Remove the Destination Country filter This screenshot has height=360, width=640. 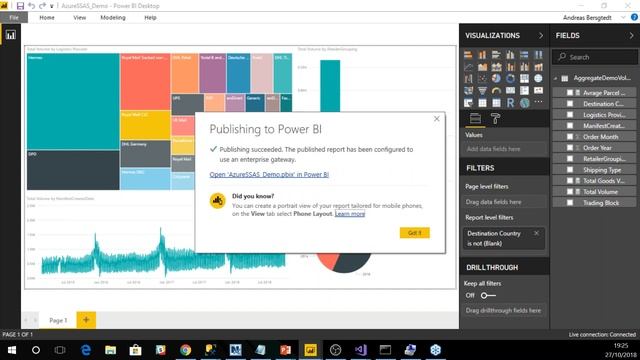coord(536,233)
